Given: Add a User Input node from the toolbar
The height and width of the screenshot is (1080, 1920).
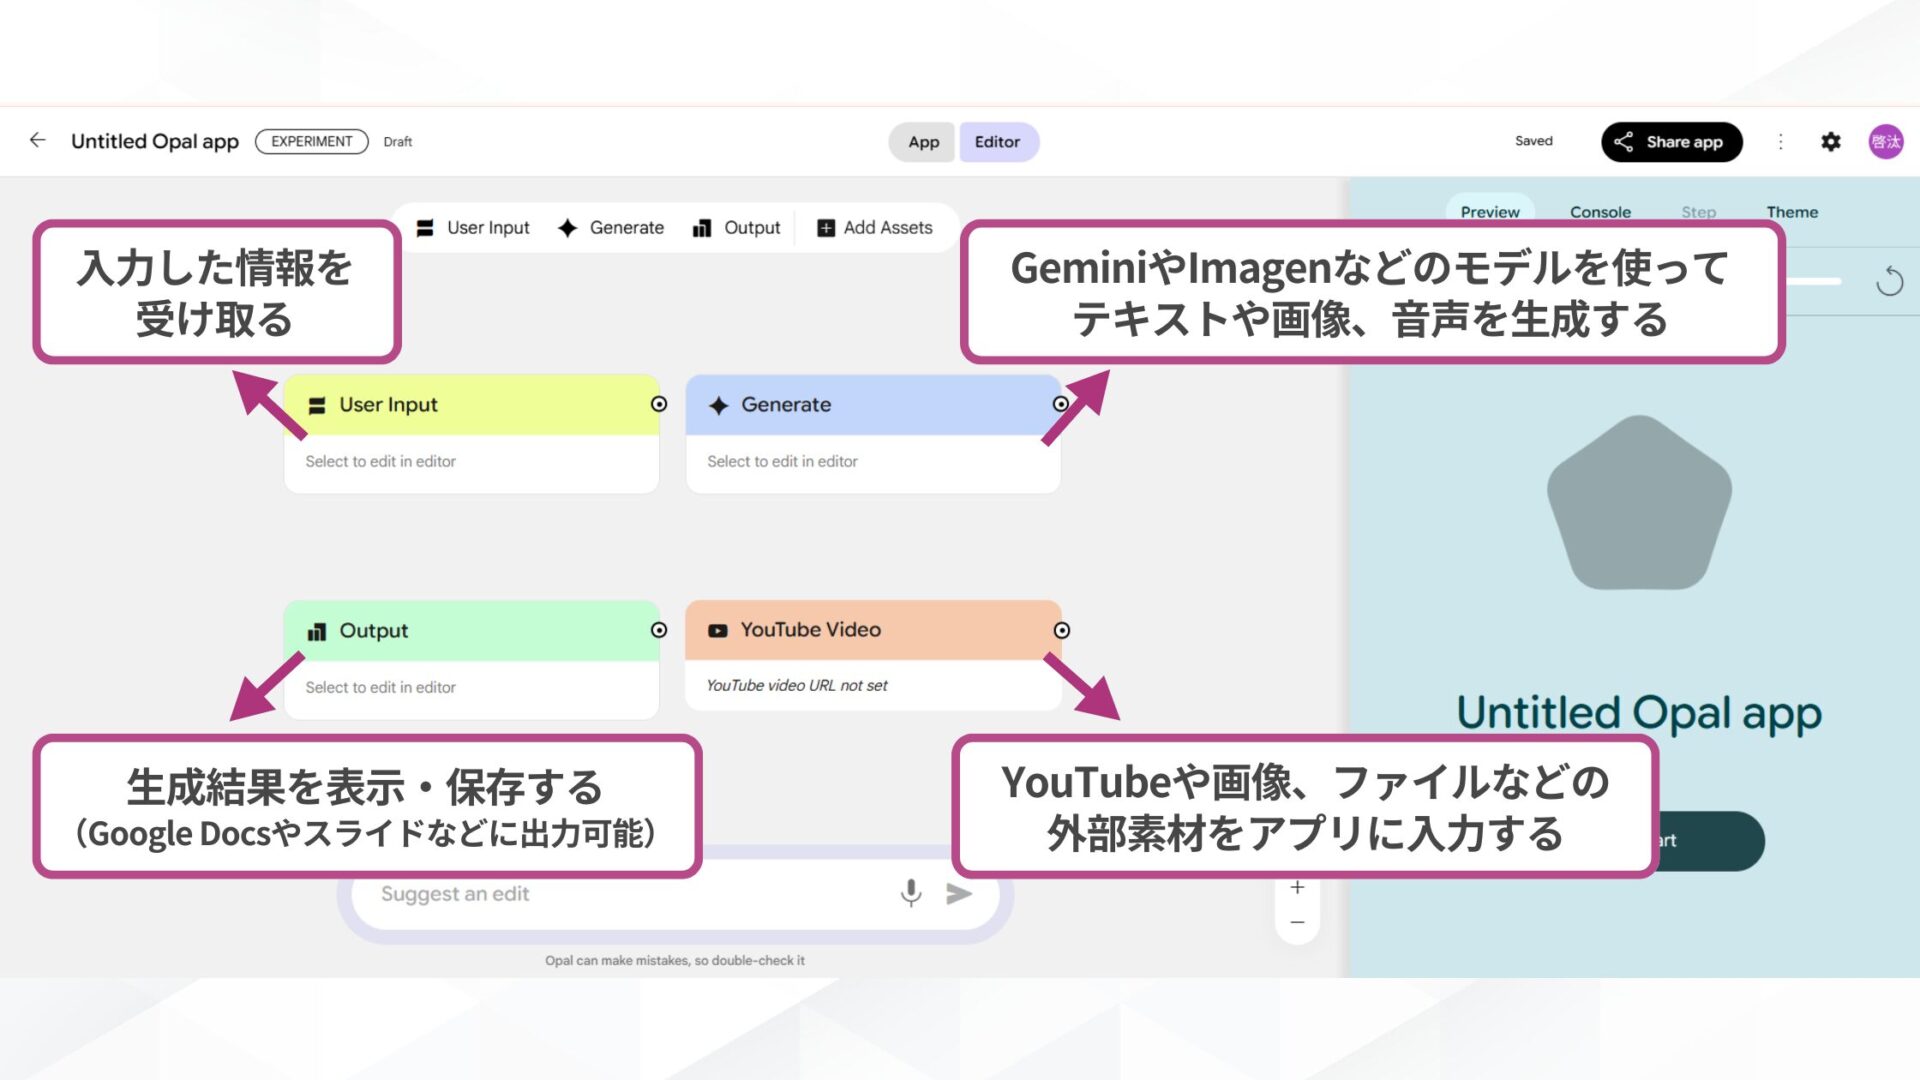Looking at the screenshot, I should click(x=472, y=227).
